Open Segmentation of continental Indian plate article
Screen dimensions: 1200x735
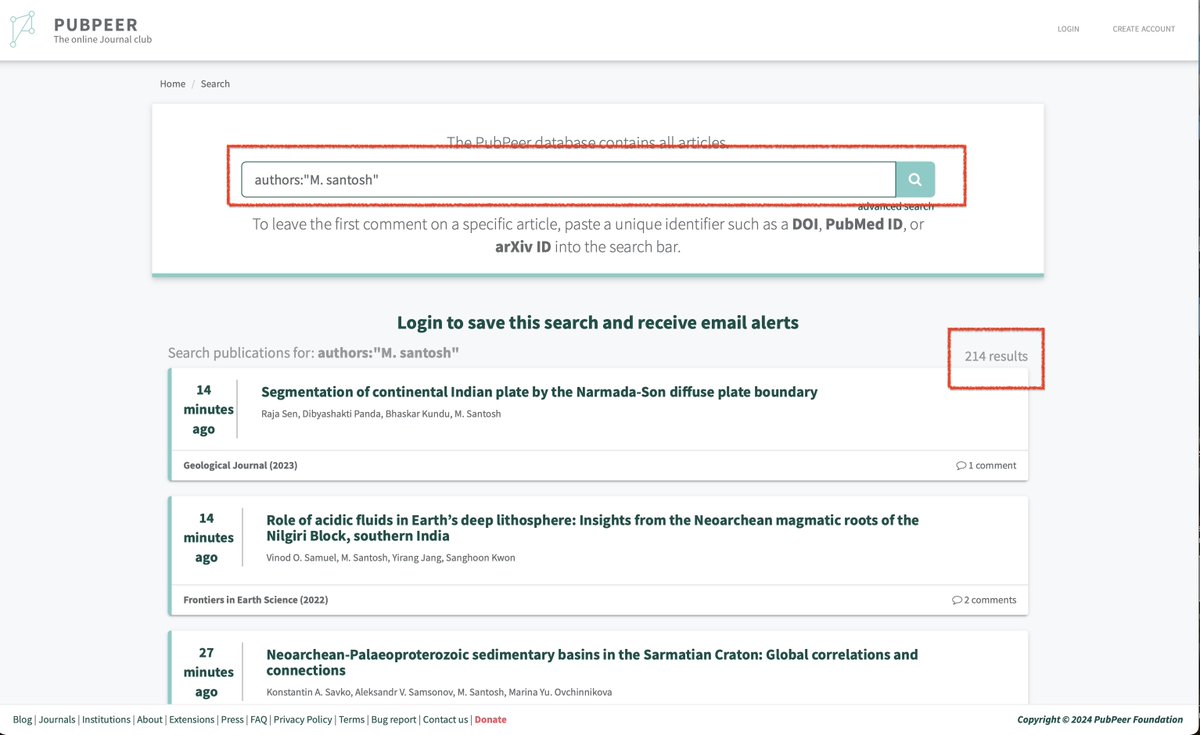click(x=539, y=392)
